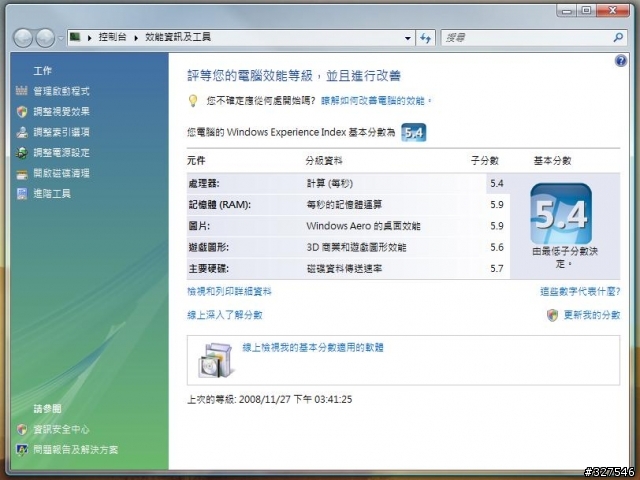Open 這些數字代表什麼? link
The image size is (640, 480).
[580, 291]
